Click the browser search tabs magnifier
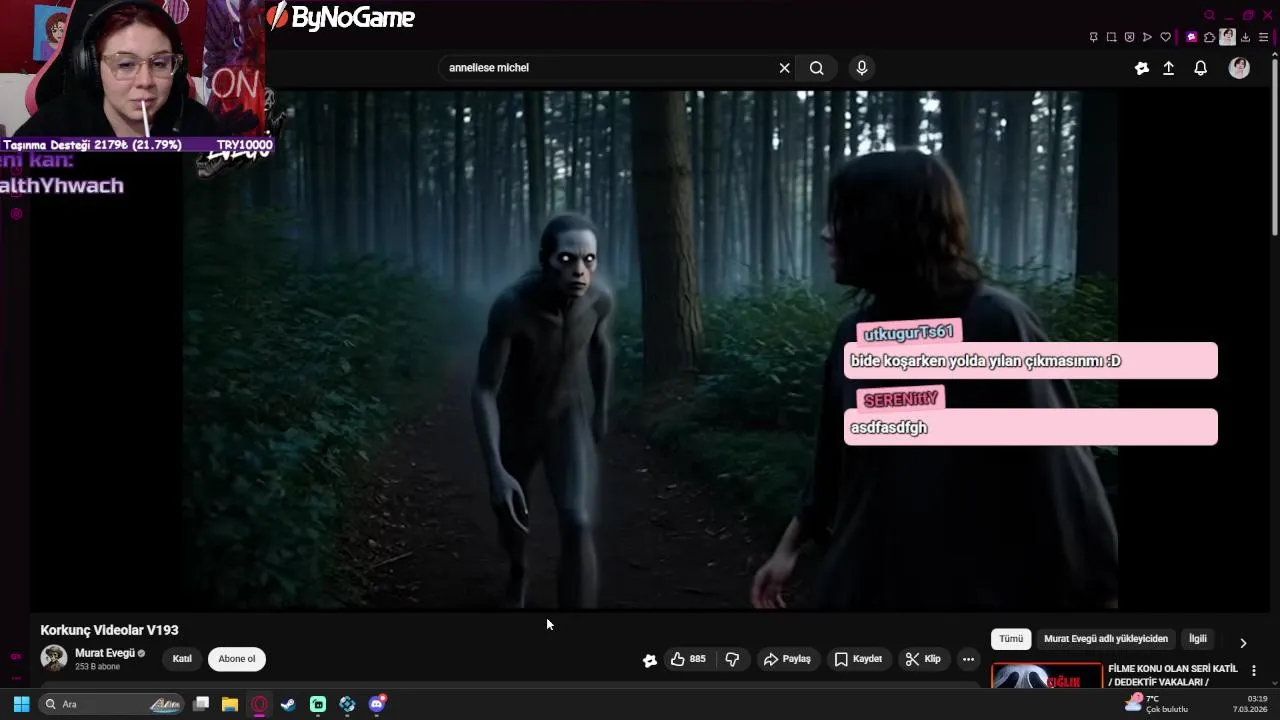Image resolution: width=1280 pixels, height=720 pixels. tap(1209, 15)
